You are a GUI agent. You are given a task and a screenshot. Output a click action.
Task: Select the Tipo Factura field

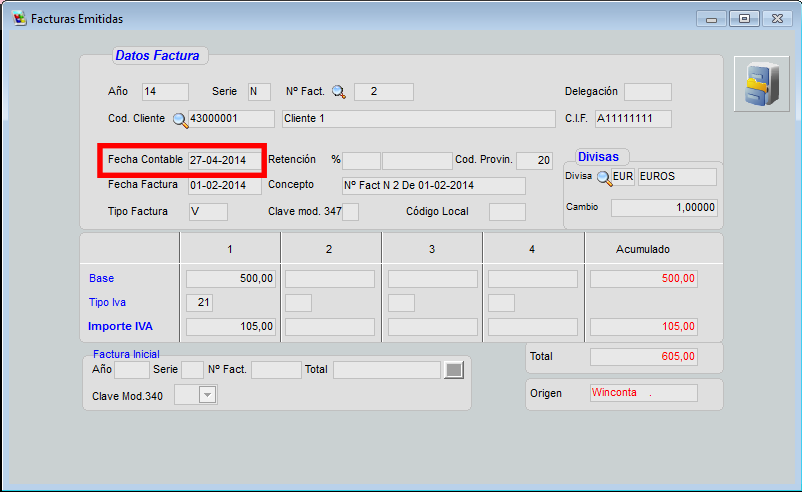click(208, 212)
